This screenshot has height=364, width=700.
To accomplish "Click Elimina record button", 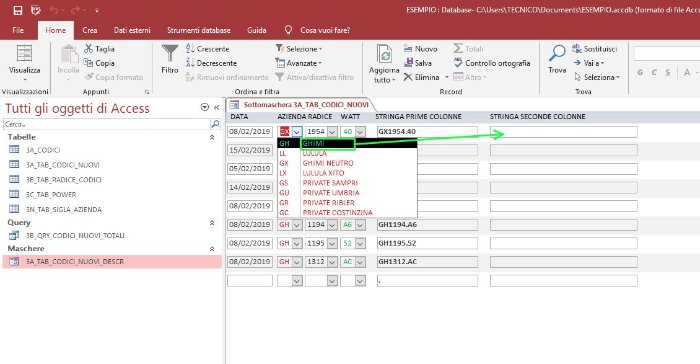I will click(421, 77).
